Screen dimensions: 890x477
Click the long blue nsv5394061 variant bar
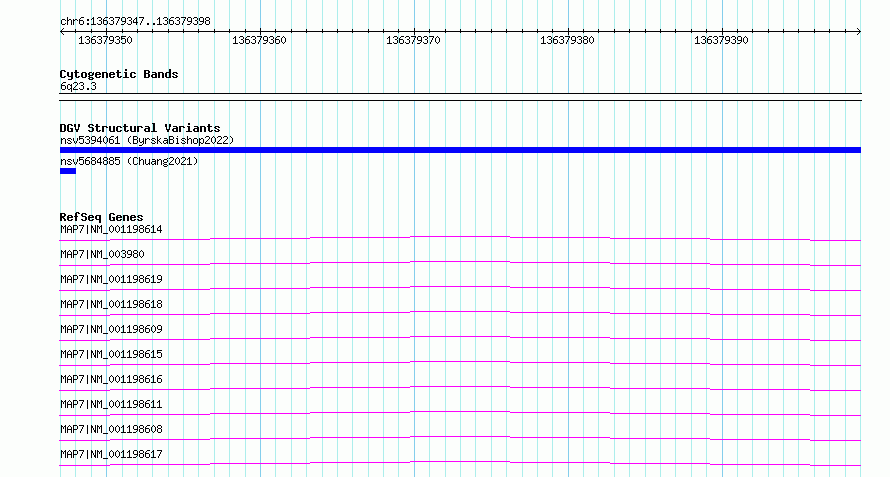460,150
